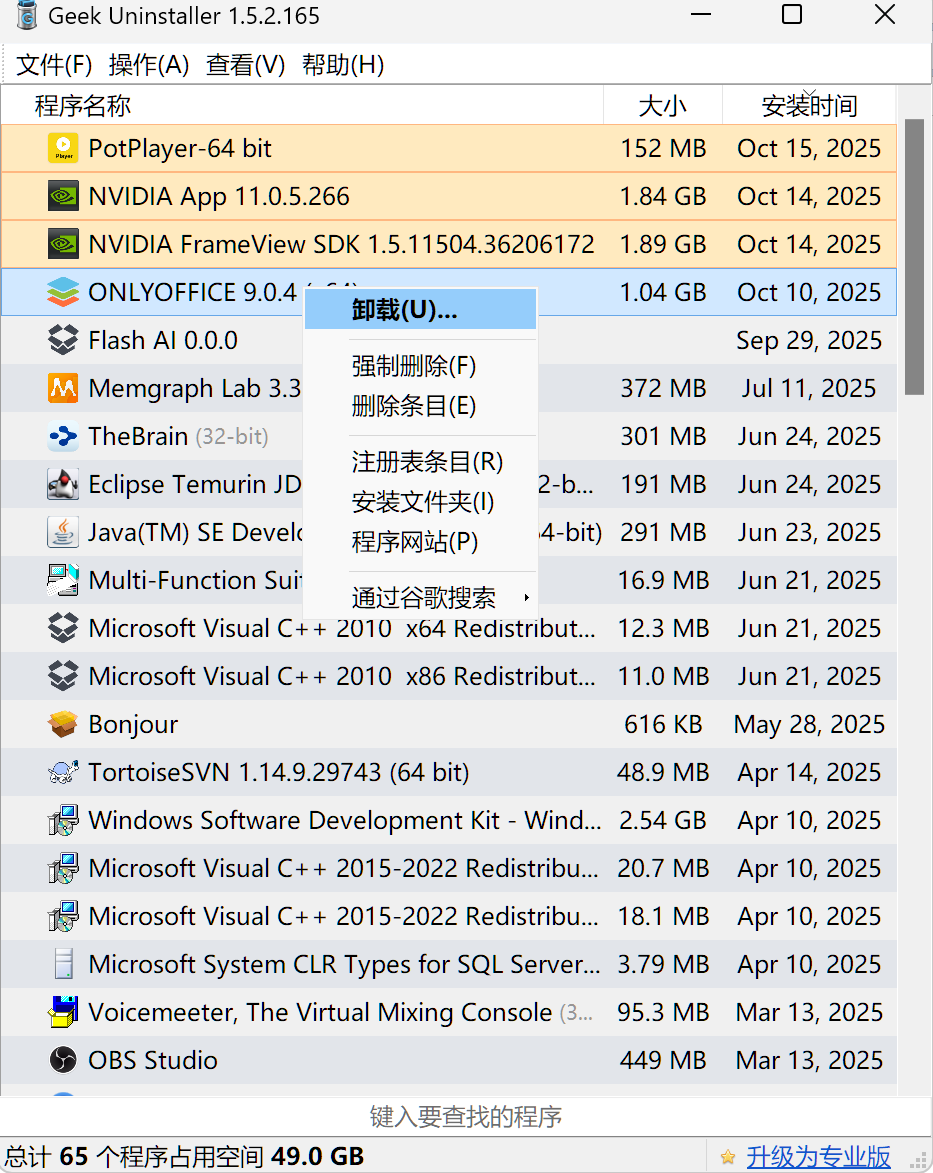Click TheBrain program icon

point(63,437)
